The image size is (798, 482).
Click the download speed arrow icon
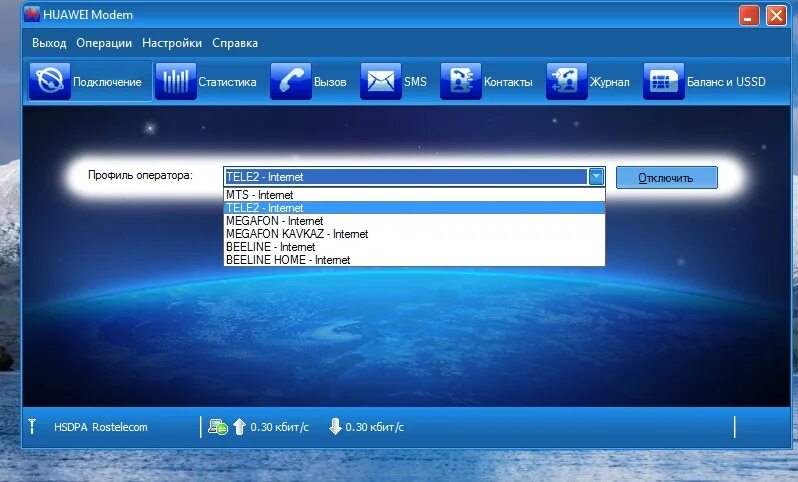335,427
